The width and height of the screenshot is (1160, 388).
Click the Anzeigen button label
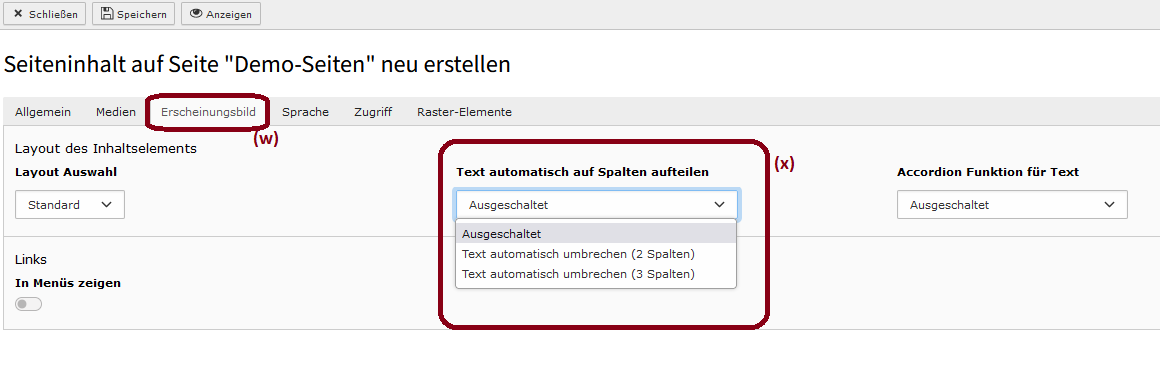[229, 14]
